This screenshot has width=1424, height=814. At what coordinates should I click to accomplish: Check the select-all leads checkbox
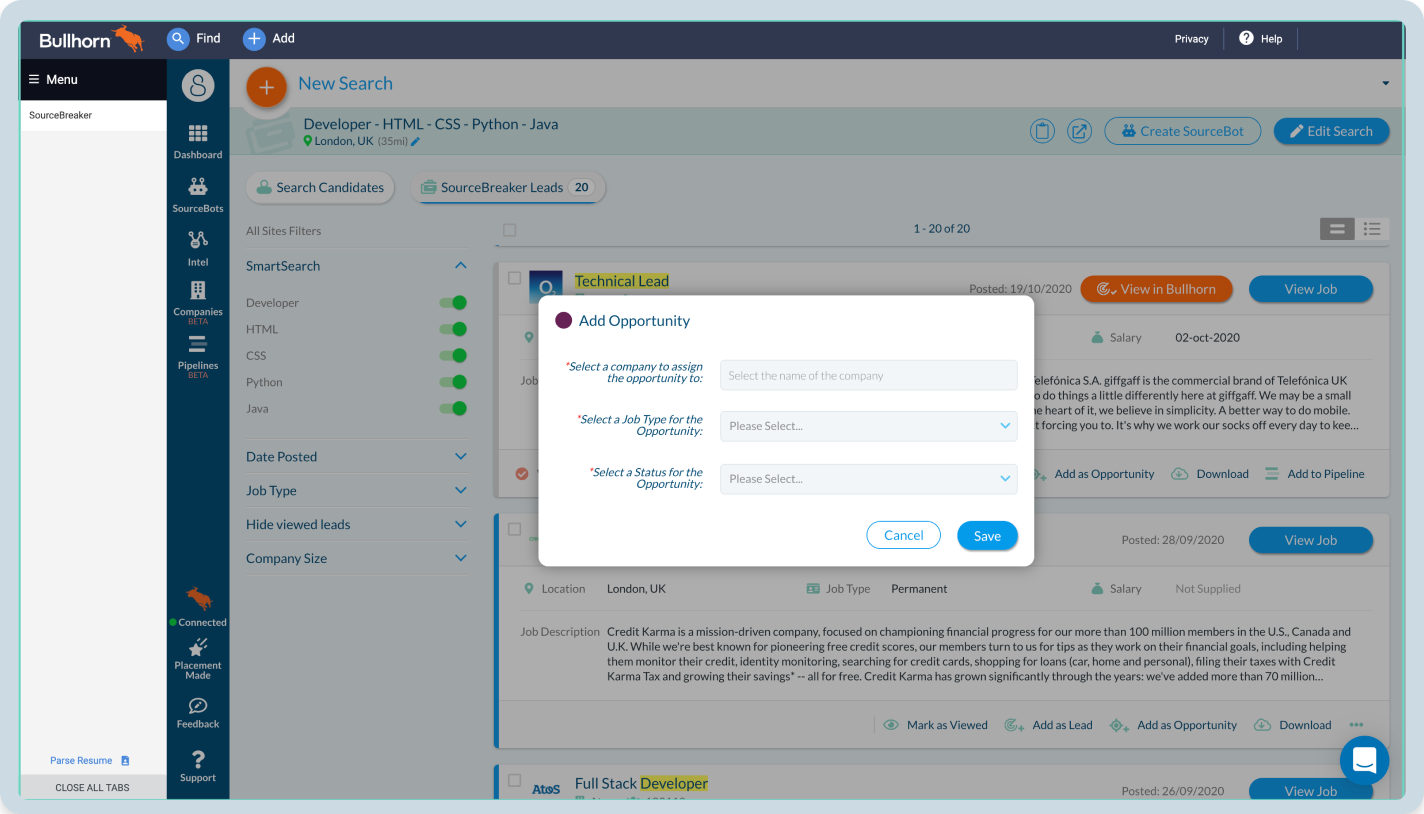[509, 230]
